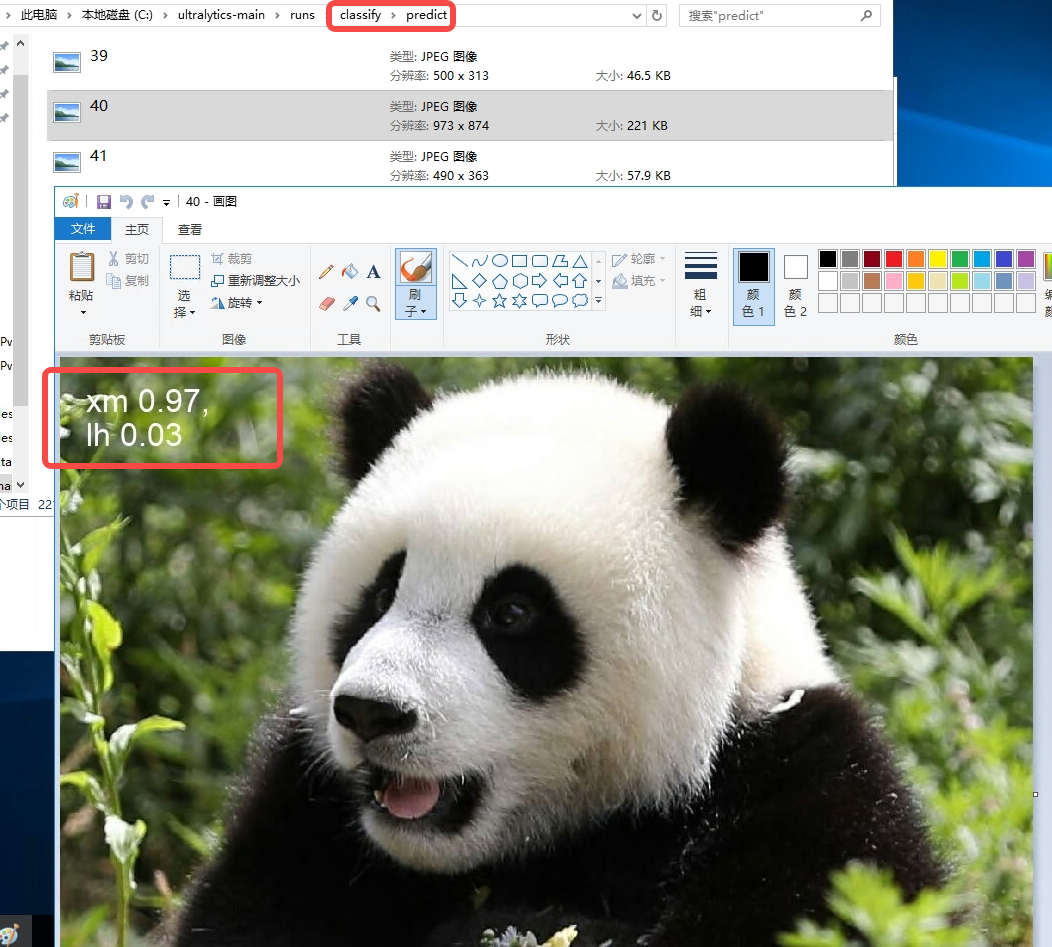Select the Color picker eyedropper tool
The width and height of the screenshot is (1052, 947).
[x=350, y=304]
